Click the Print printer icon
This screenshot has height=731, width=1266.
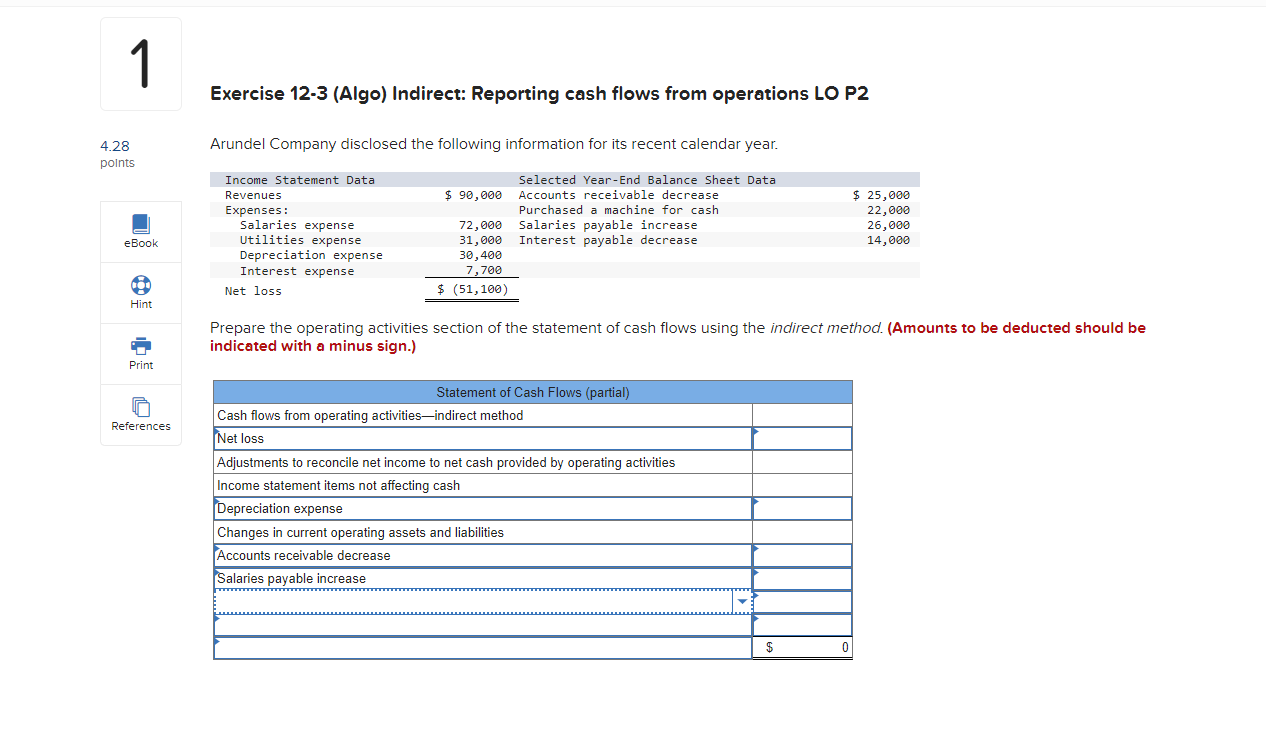tap(141, 345)
